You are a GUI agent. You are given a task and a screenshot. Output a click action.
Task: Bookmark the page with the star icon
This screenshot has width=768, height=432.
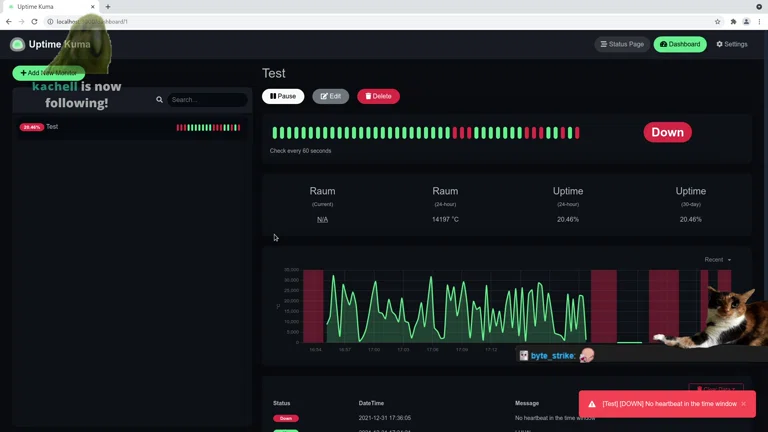coord(718,22)
